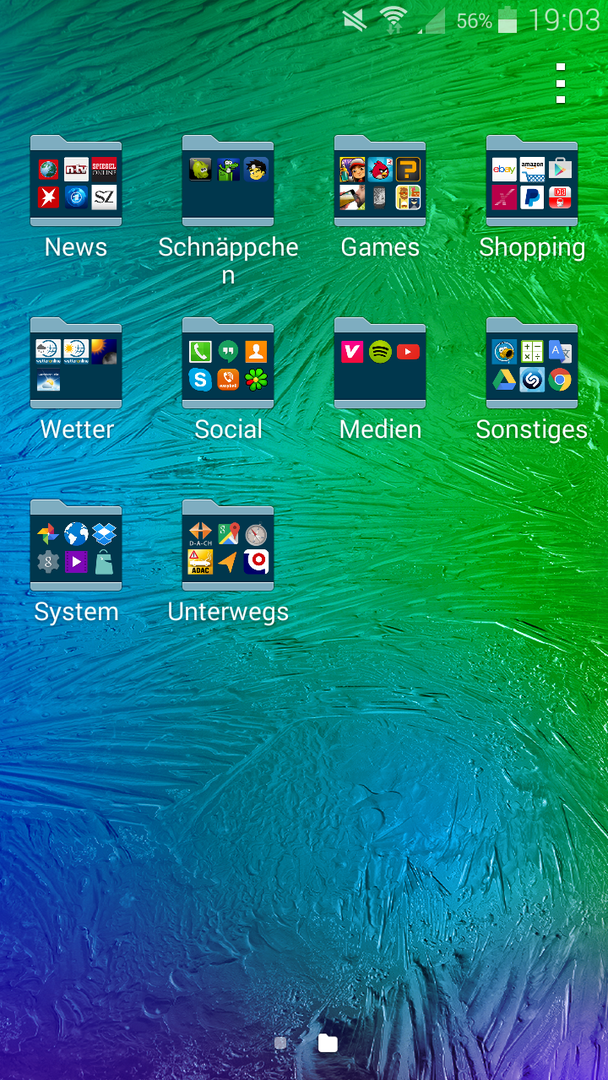Viewport: 608px width, 1080px height.
Task: Tap the Hangouts icon in Social
Action: point(228,352)
